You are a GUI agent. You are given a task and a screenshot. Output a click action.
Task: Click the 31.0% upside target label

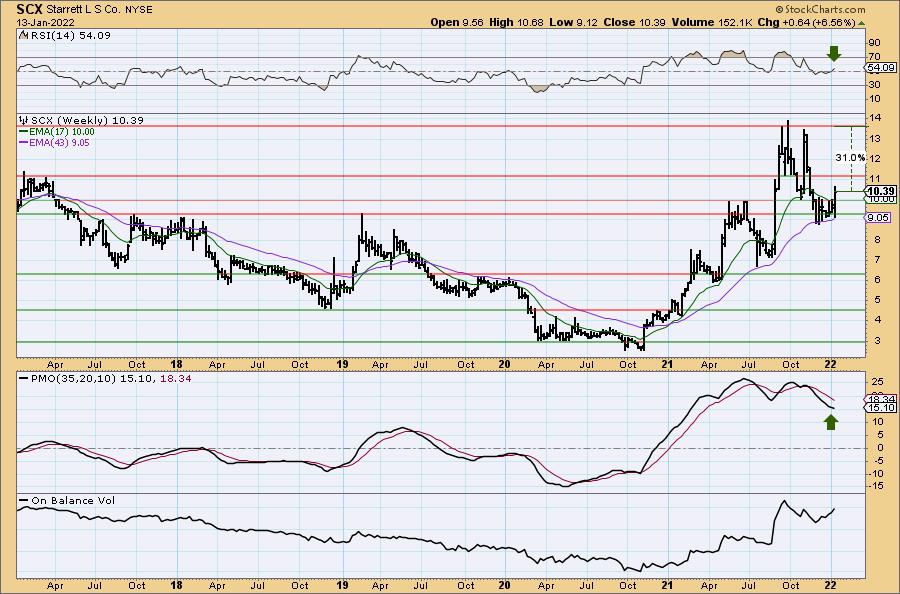click(x=849, y=157)
